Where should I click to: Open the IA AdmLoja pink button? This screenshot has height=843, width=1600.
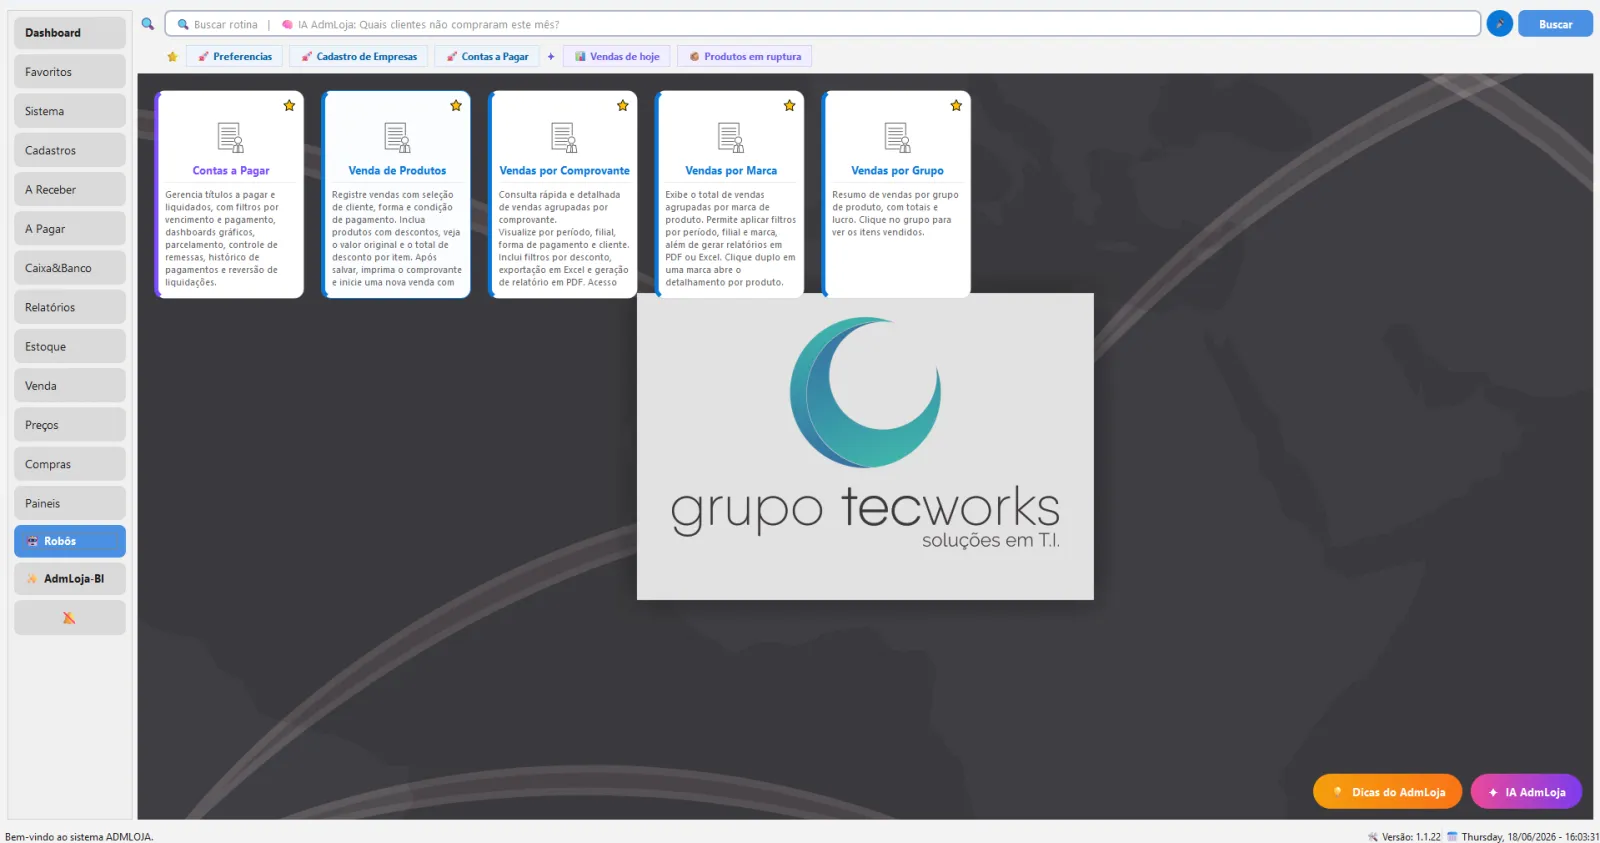[x=1526, y=792]
